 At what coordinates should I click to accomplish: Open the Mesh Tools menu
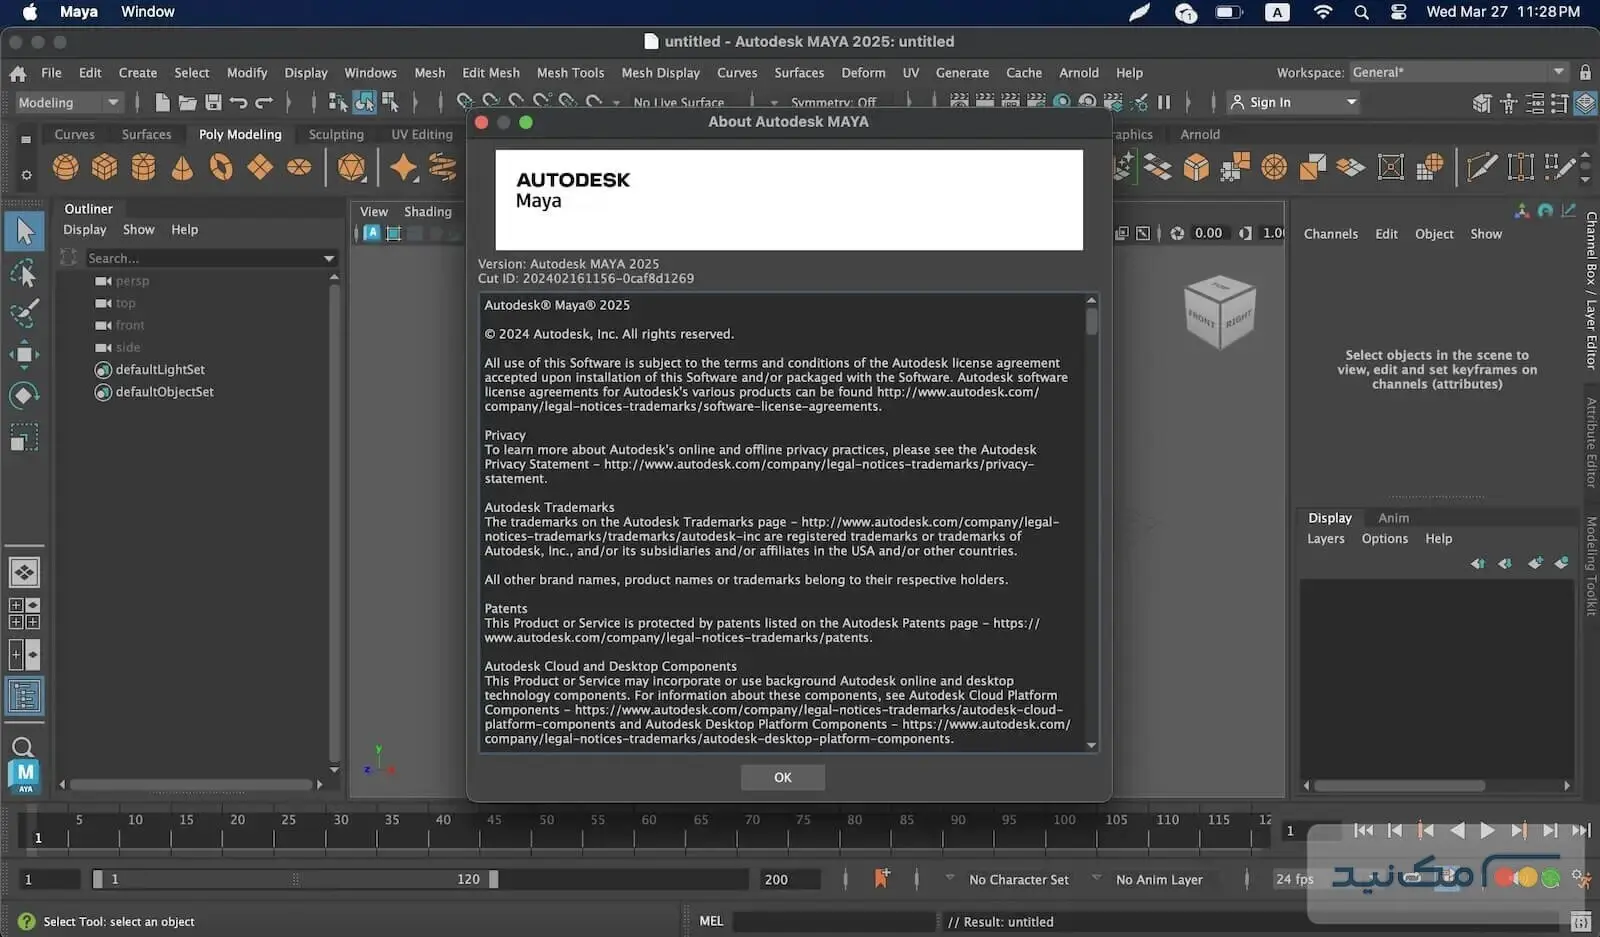570,73
